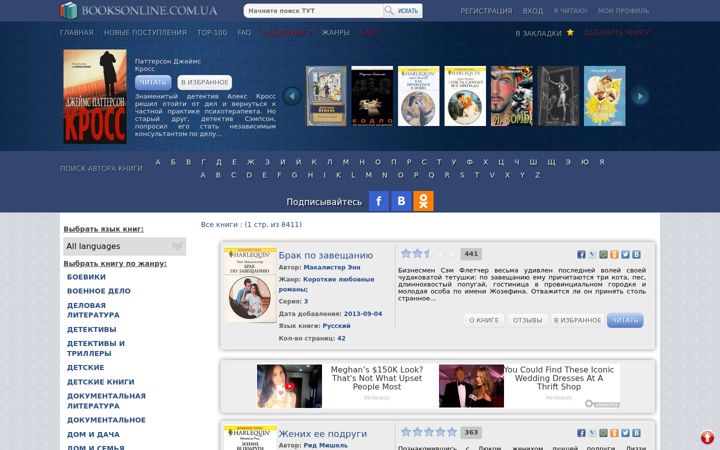Share Брак по завещанию on Twitter
The width and height of the screenshot is (720, 450).
(625, 254)
